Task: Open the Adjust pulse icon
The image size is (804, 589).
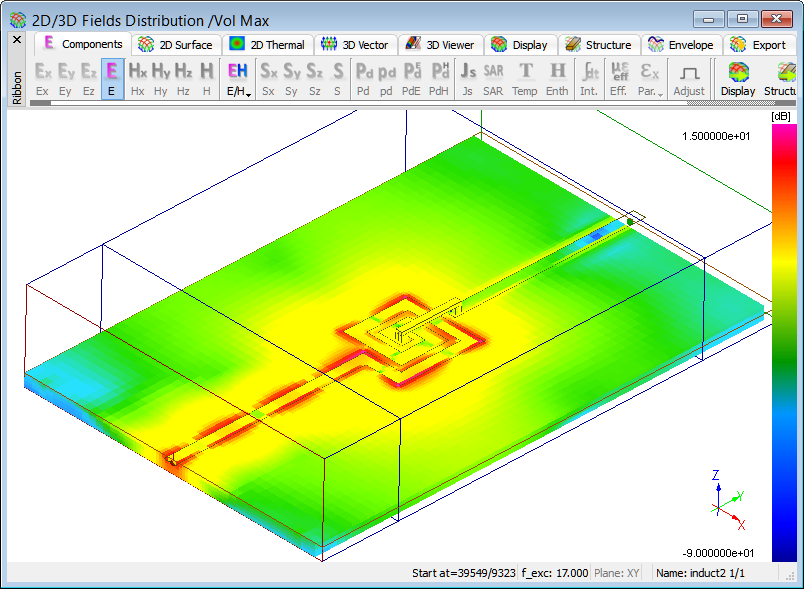Action: click(x=688, y=78)
